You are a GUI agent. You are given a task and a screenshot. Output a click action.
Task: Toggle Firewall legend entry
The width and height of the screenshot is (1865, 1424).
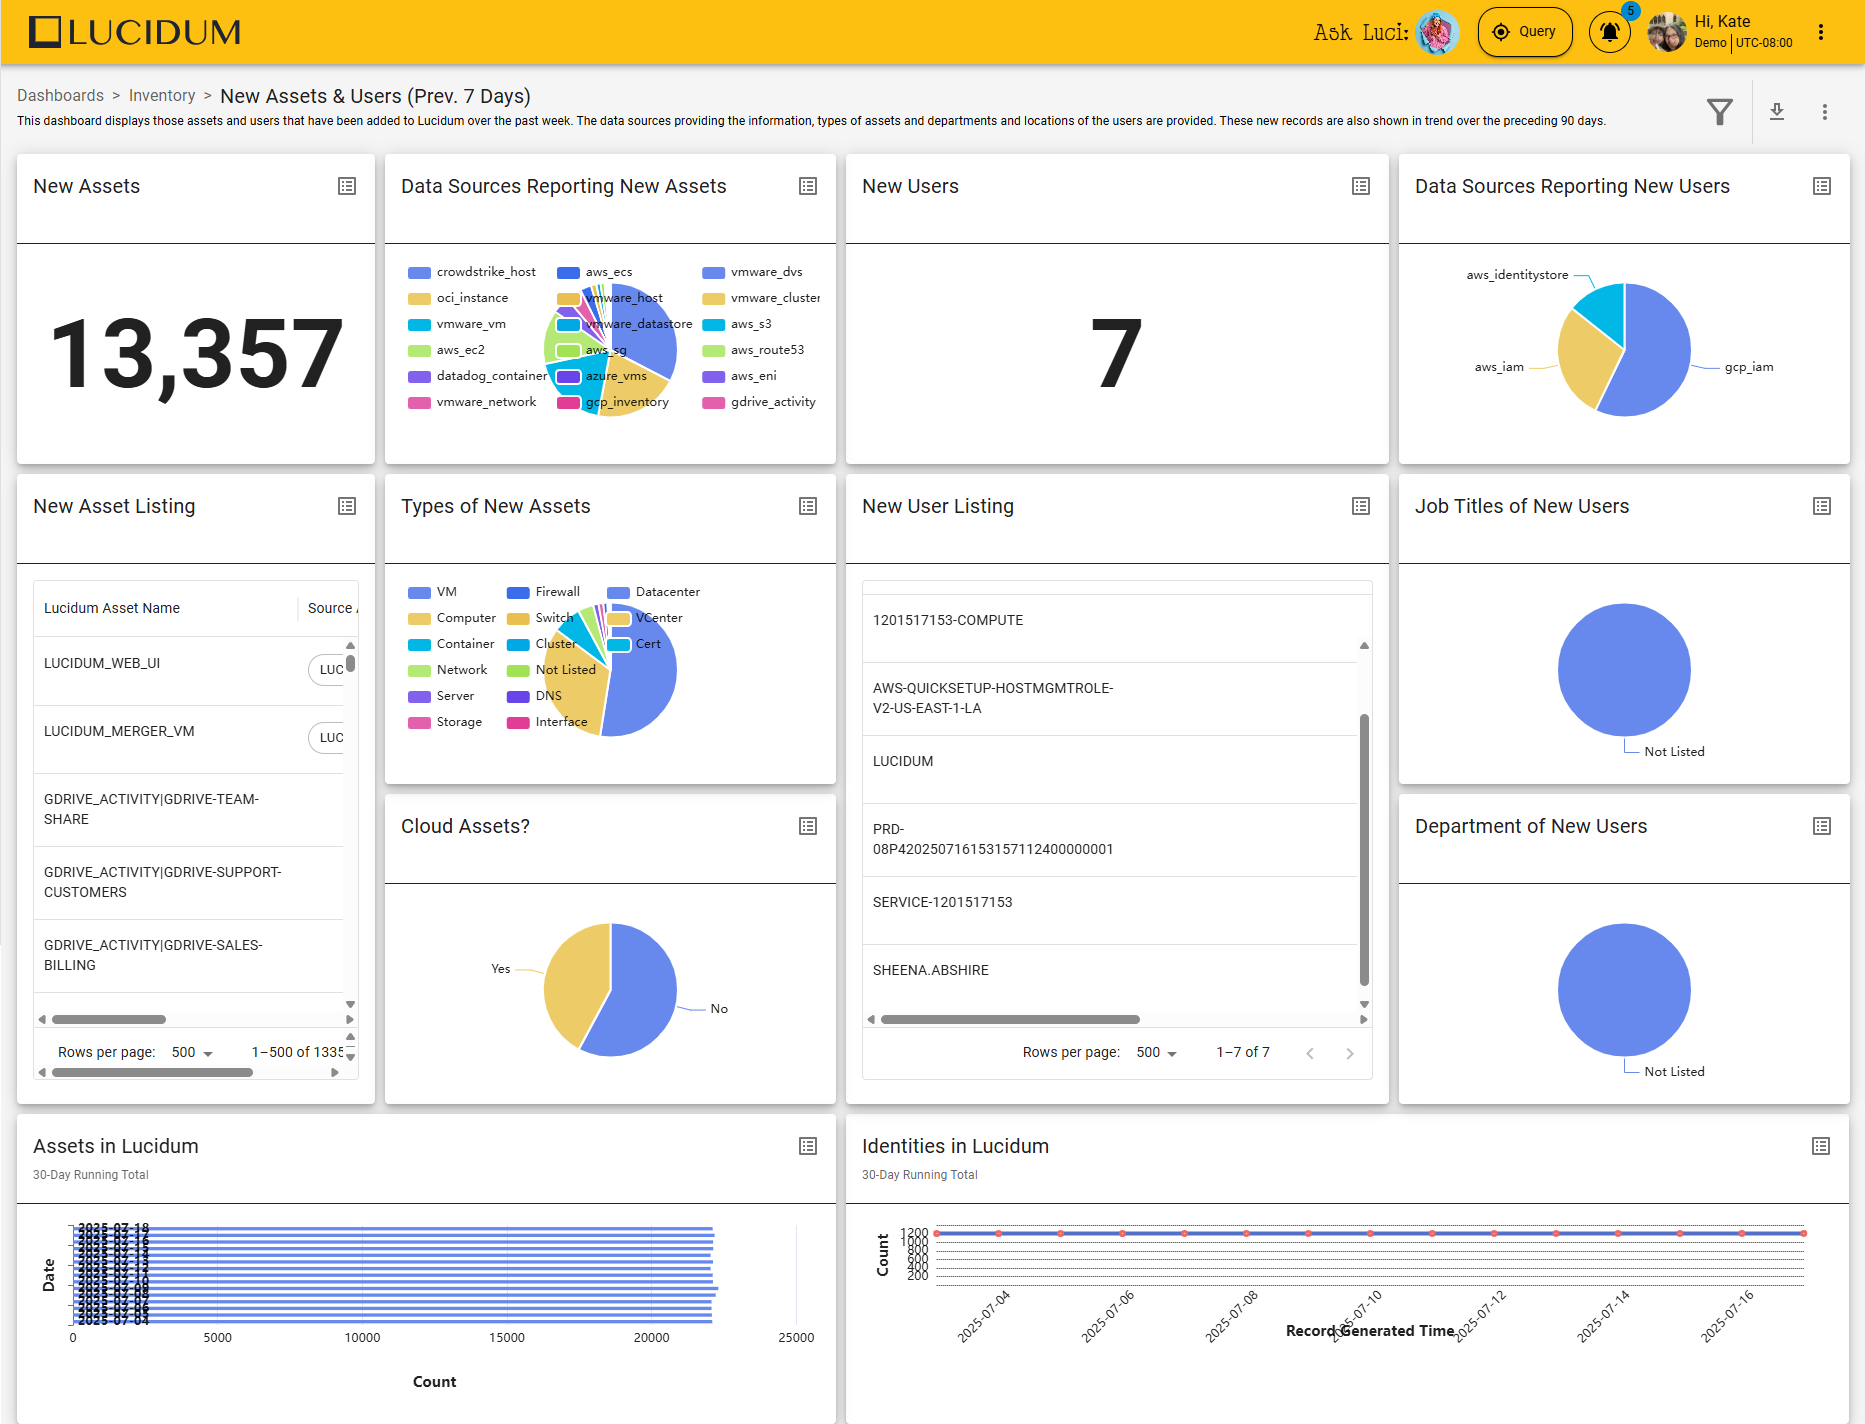(543, 592)
